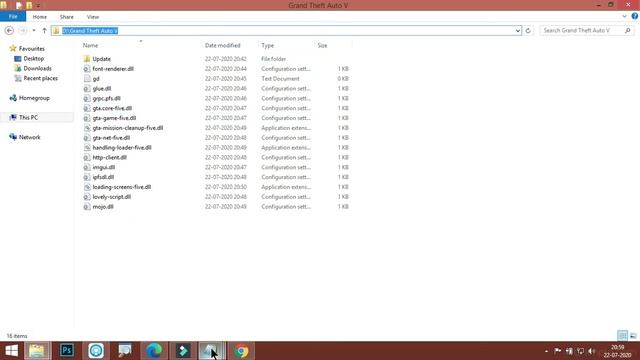Switch to the Home ribbon tab
This screenshot has width=640, height=360.
[x=40, y=17]
